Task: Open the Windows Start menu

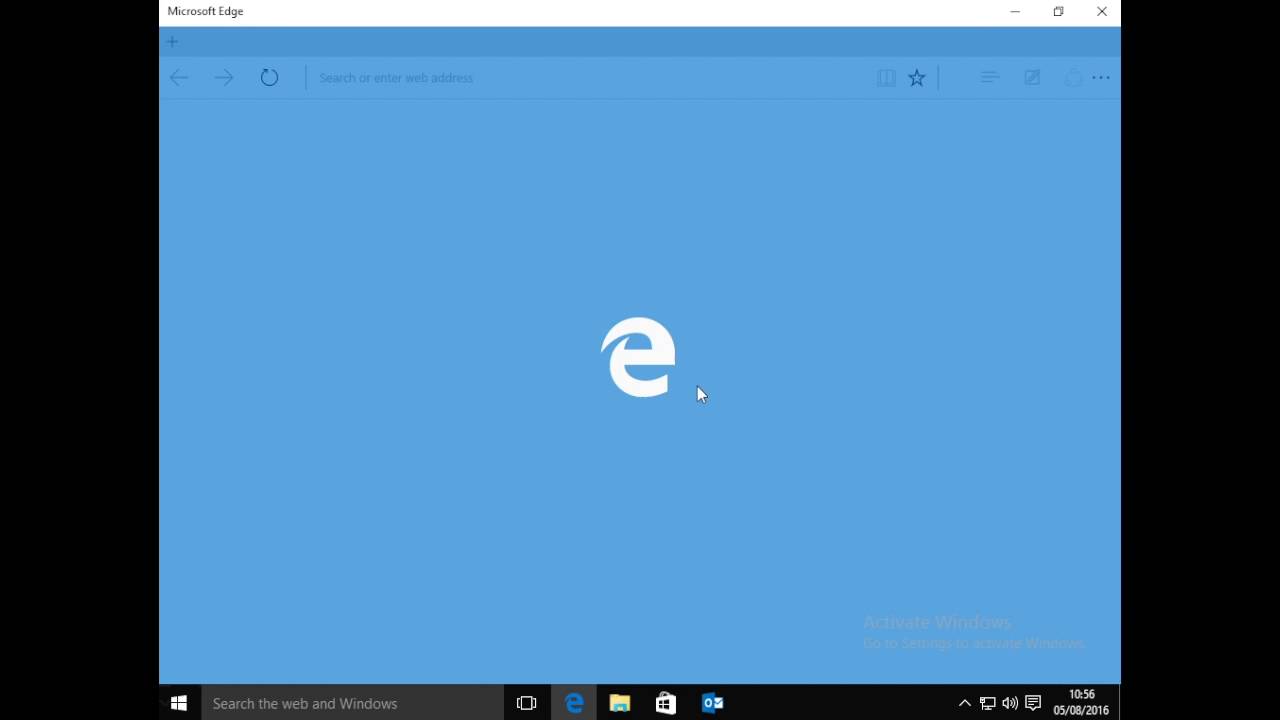Action: click(179, 704)
